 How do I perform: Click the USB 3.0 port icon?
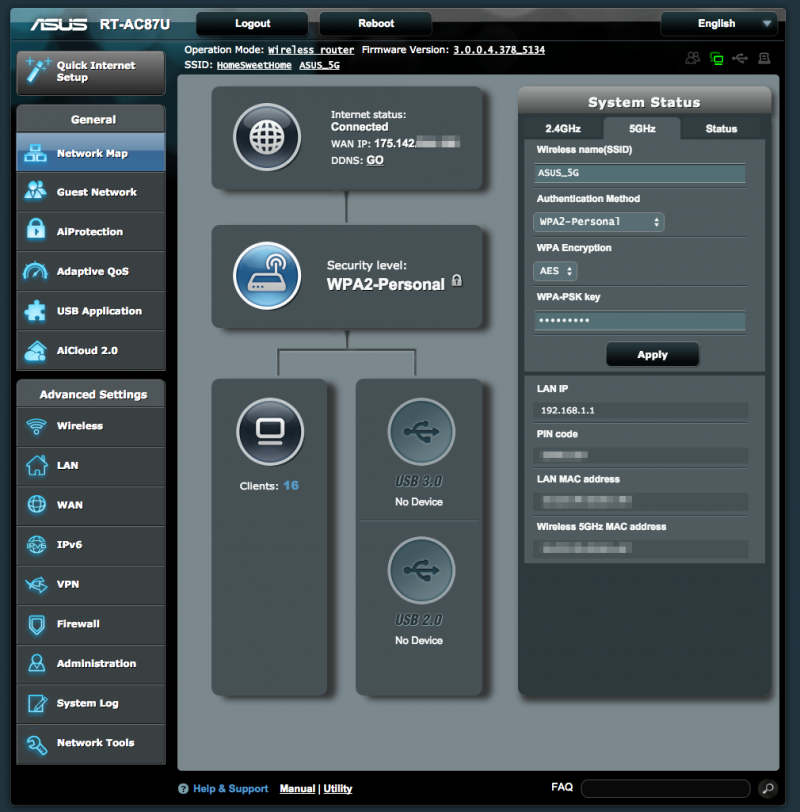point(420,431)
